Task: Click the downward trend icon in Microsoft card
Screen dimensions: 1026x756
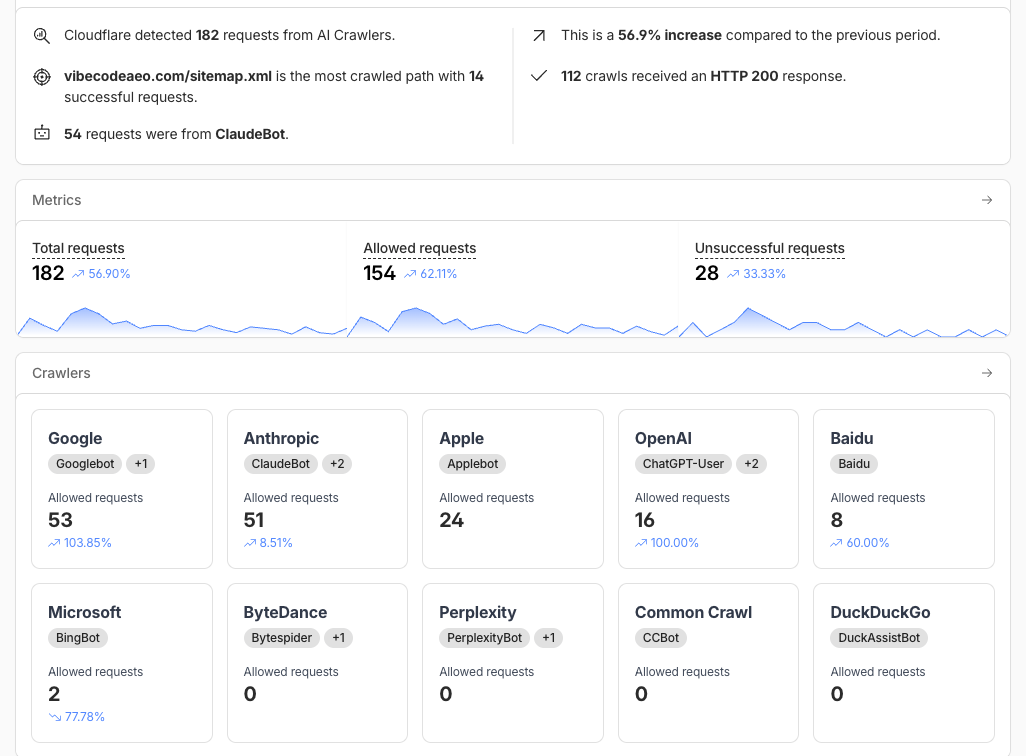Action: coord(55,717)
